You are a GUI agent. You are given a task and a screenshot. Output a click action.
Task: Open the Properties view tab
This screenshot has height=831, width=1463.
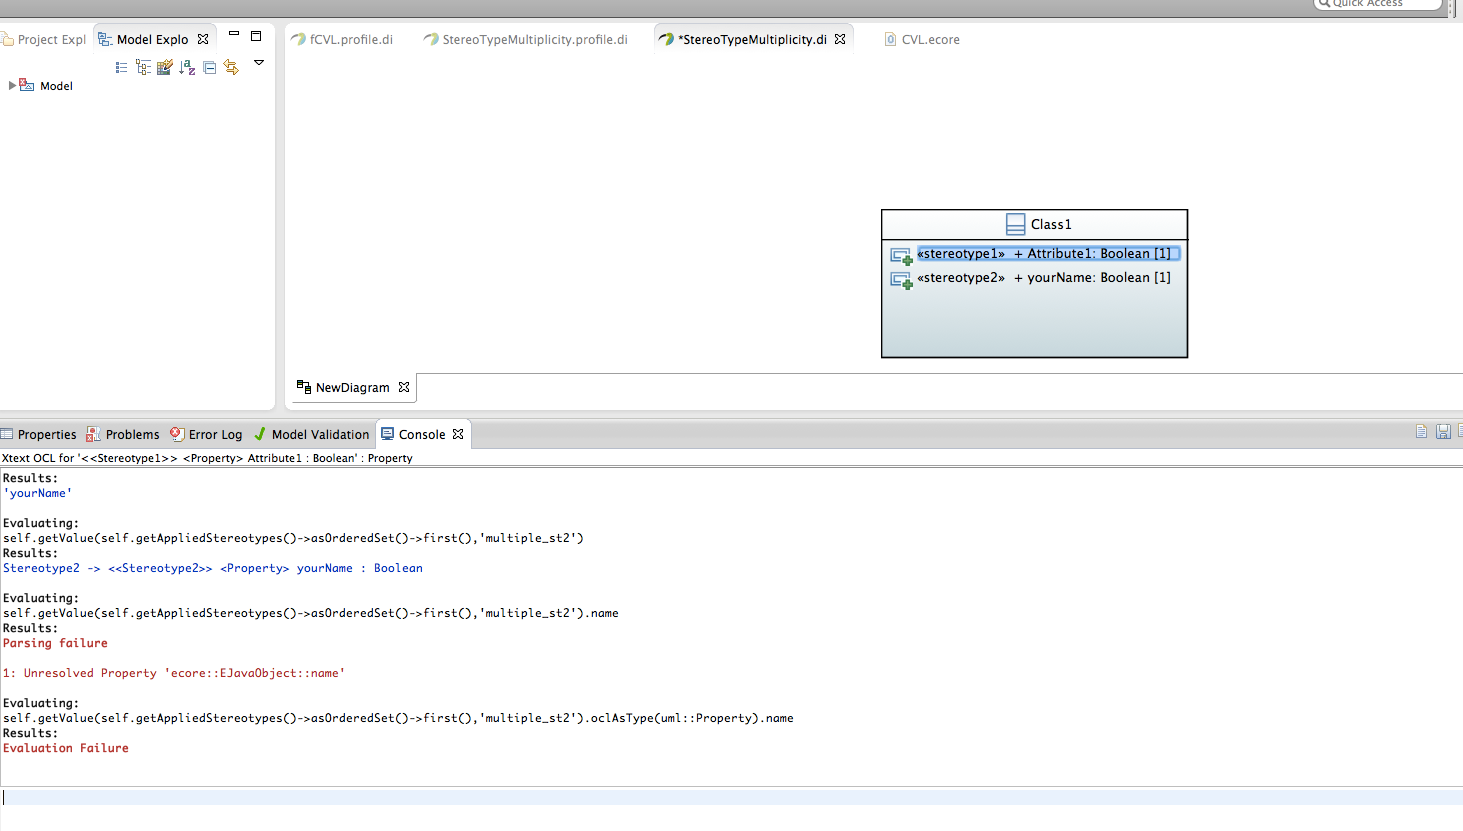[x=38, y=435]
